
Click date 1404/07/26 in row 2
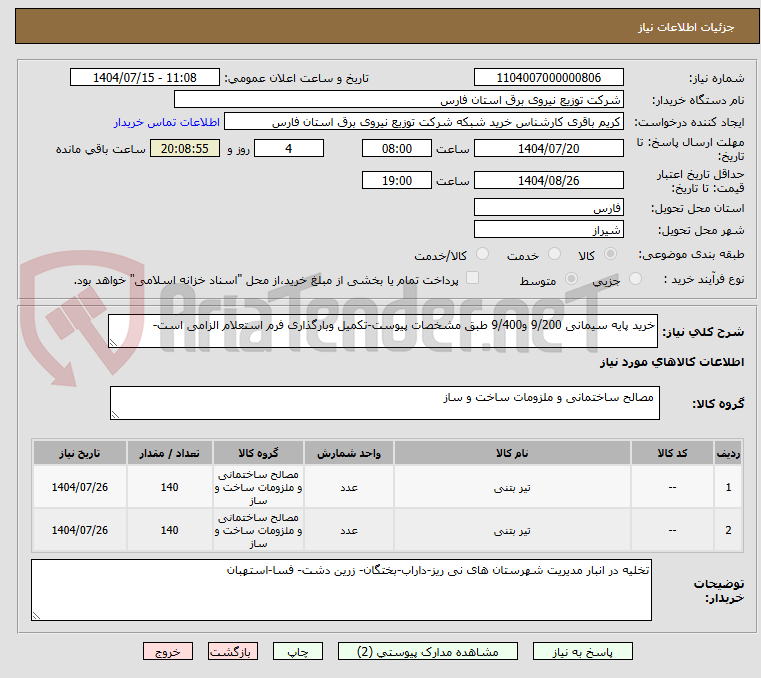coord(80,530)
